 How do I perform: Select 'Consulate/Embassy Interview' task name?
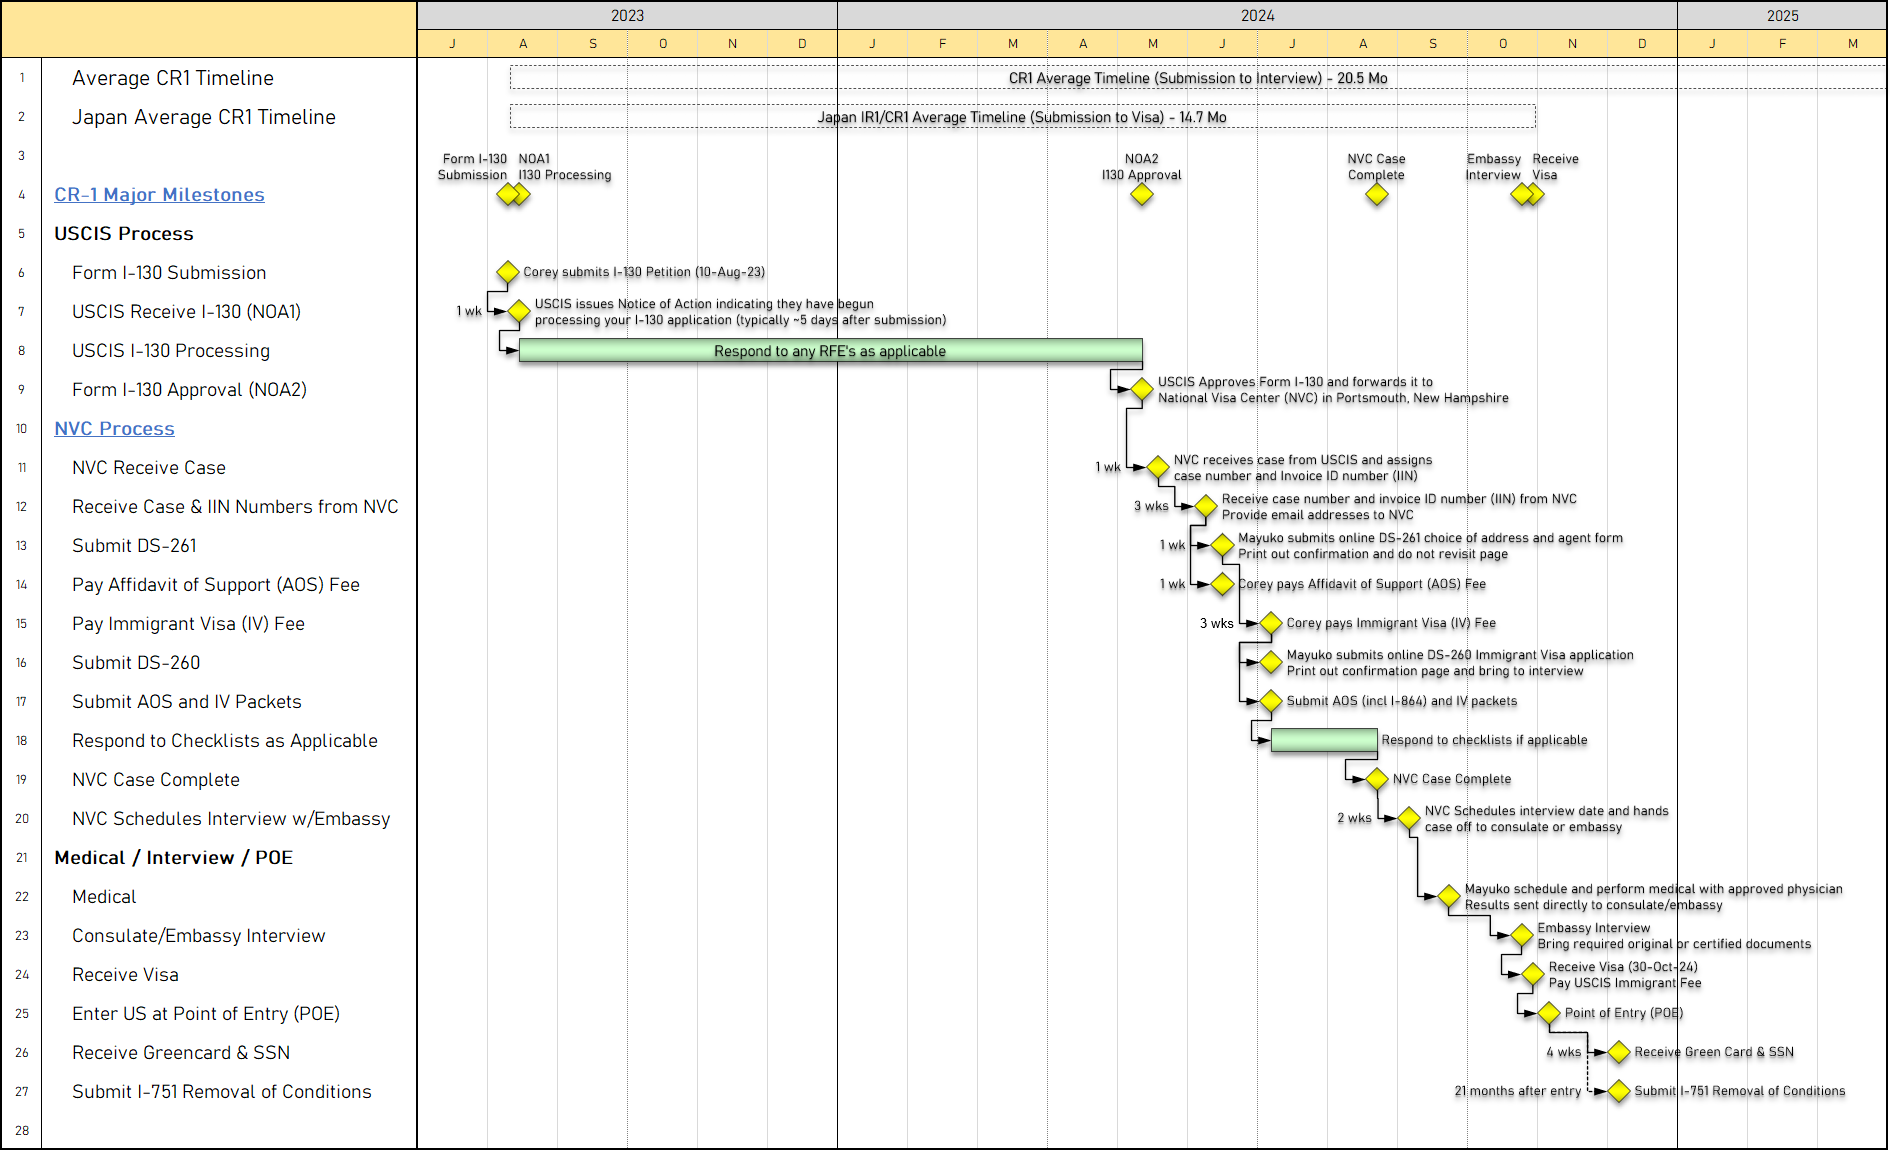[199, 936]
